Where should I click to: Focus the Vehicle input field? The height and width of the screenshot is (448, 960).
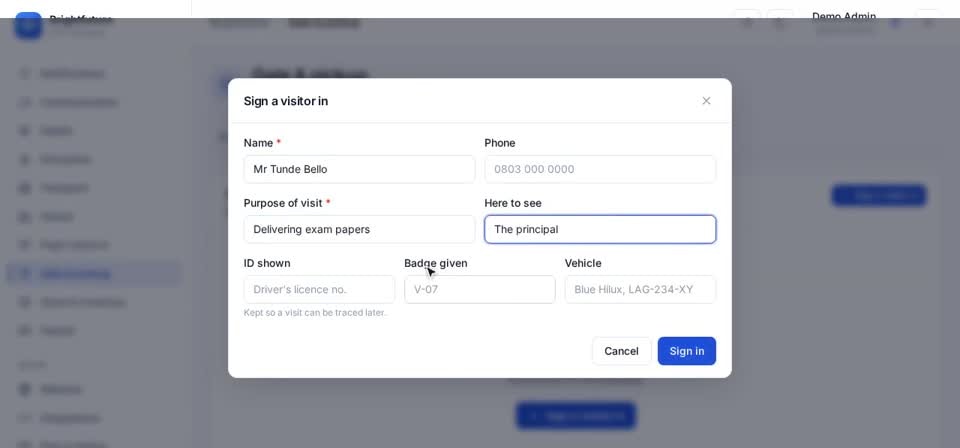[x=640, y=289]
